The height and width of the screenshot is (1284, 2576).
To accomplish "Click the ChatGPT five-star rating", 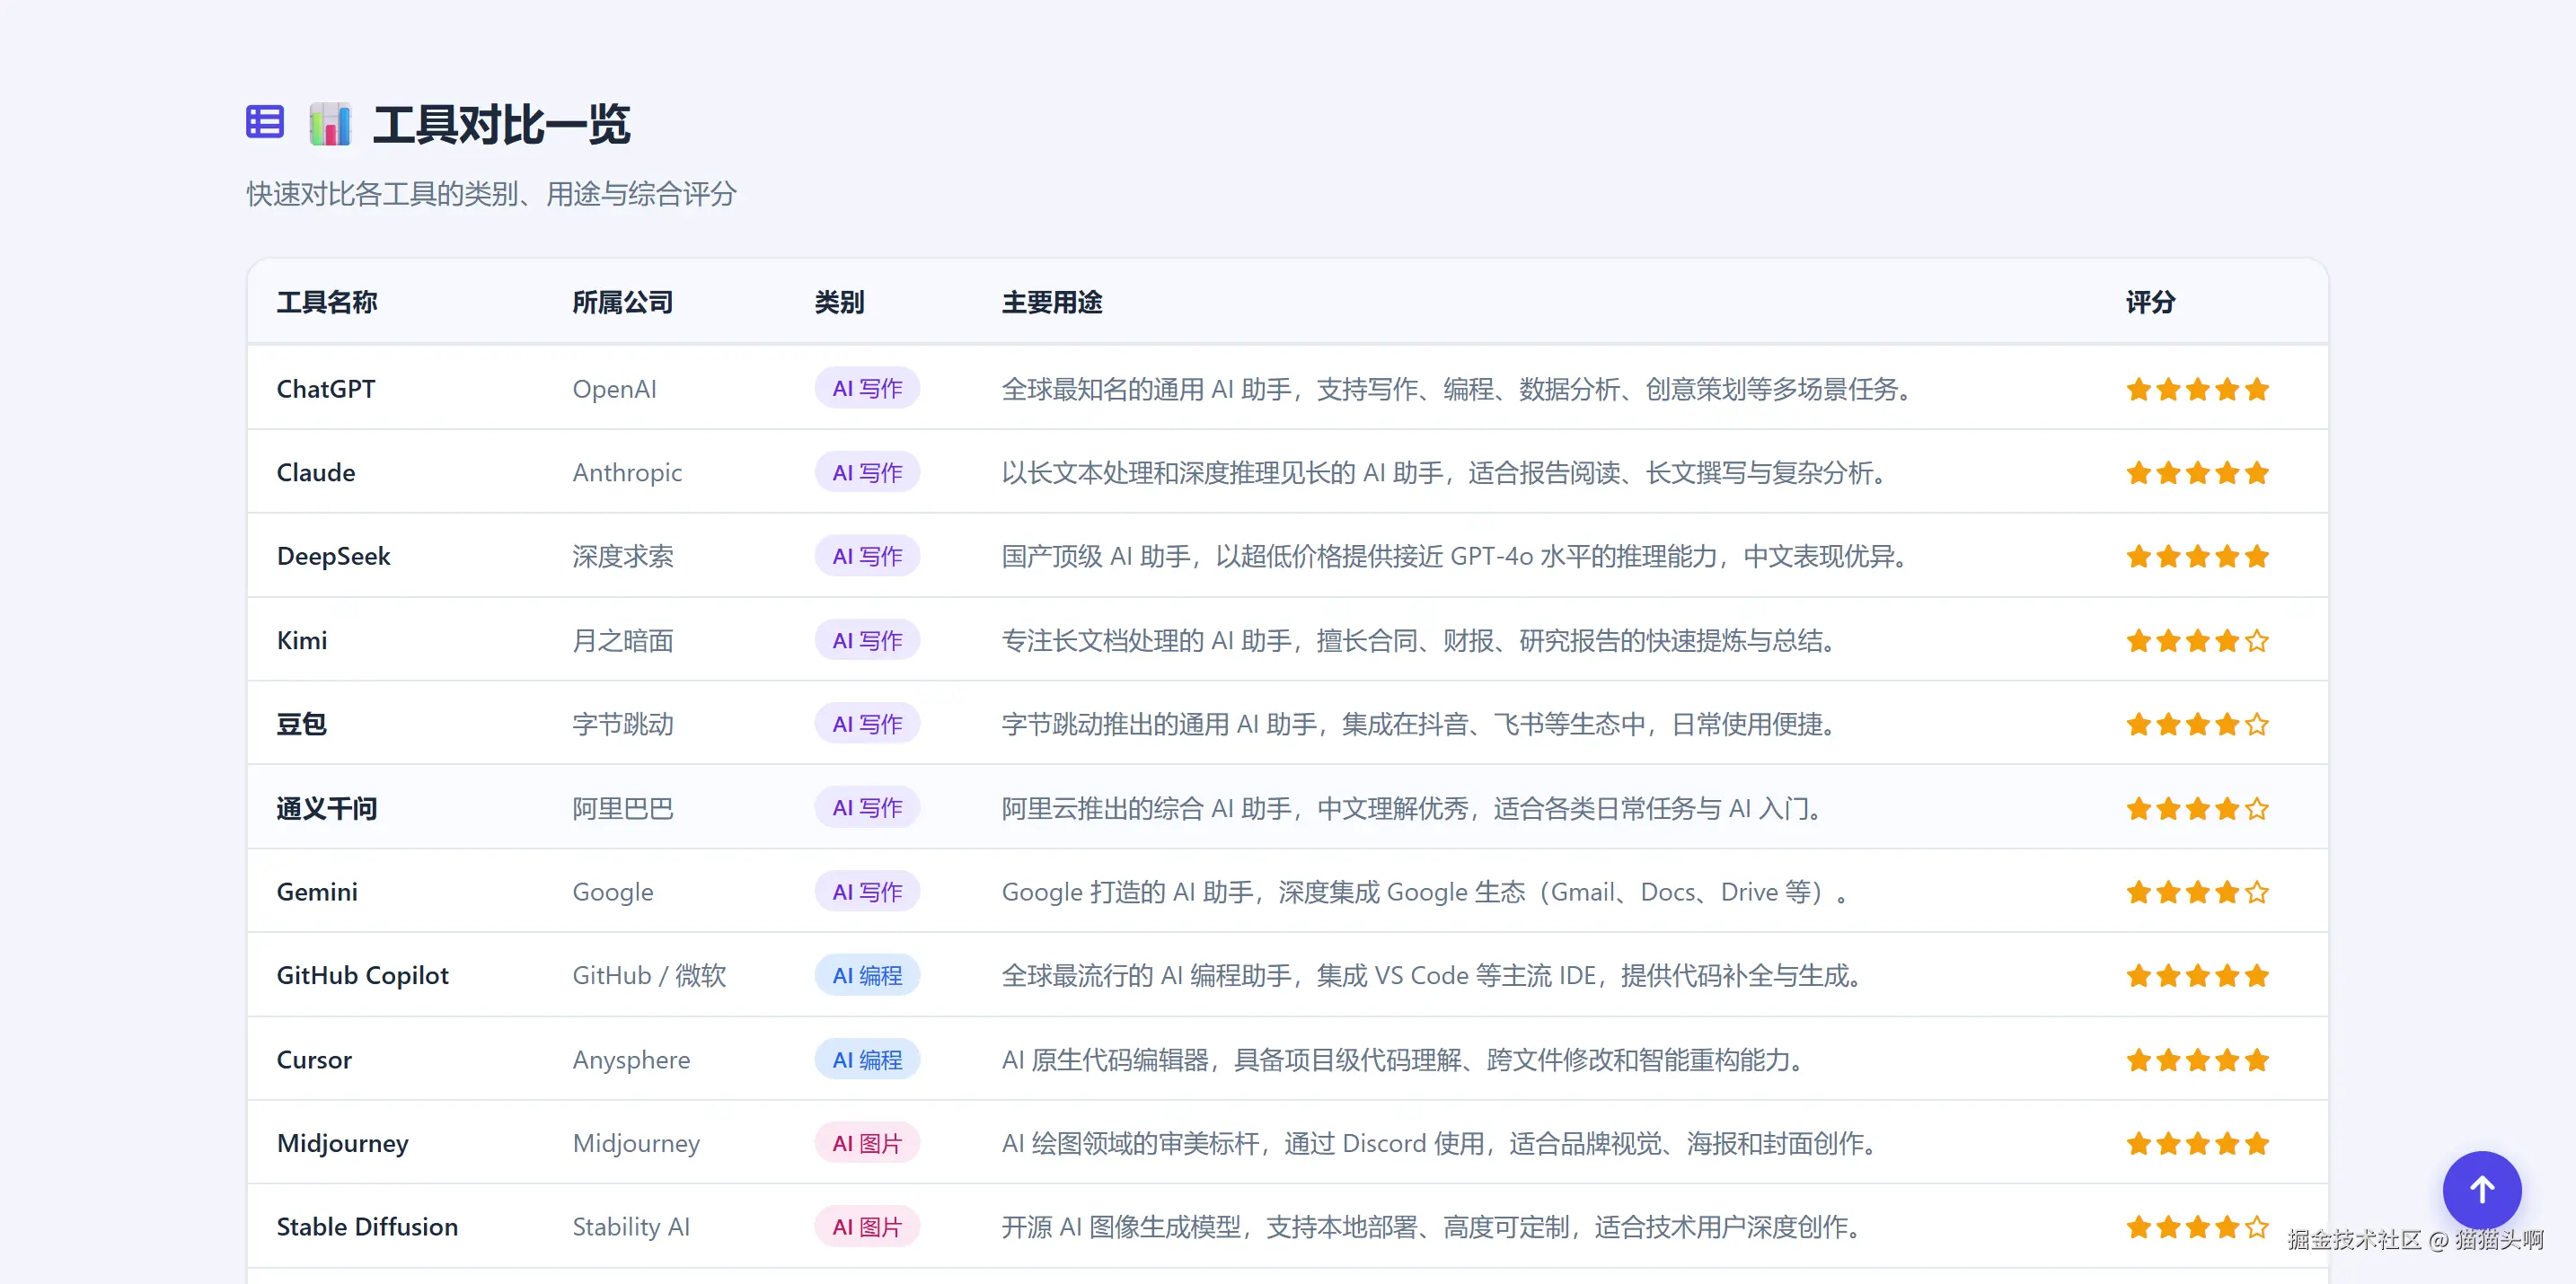I will (x=2197, y=389).
